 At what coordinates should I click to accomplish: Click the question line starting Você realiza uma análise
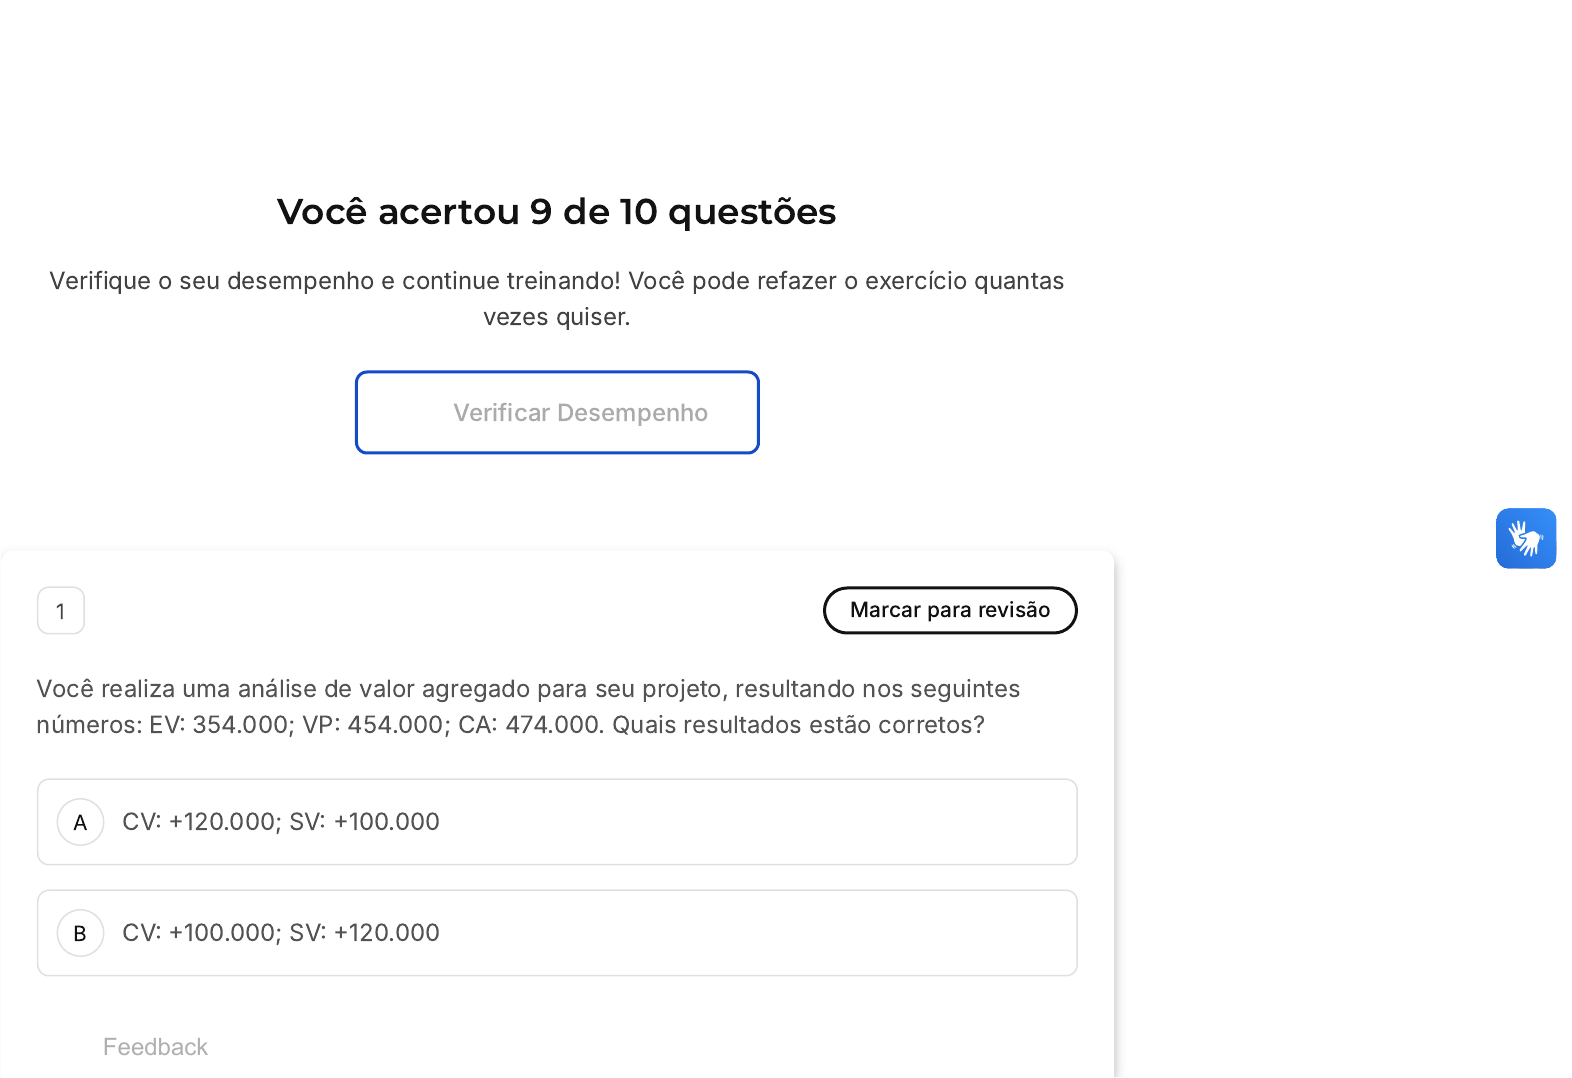[528, 689]
